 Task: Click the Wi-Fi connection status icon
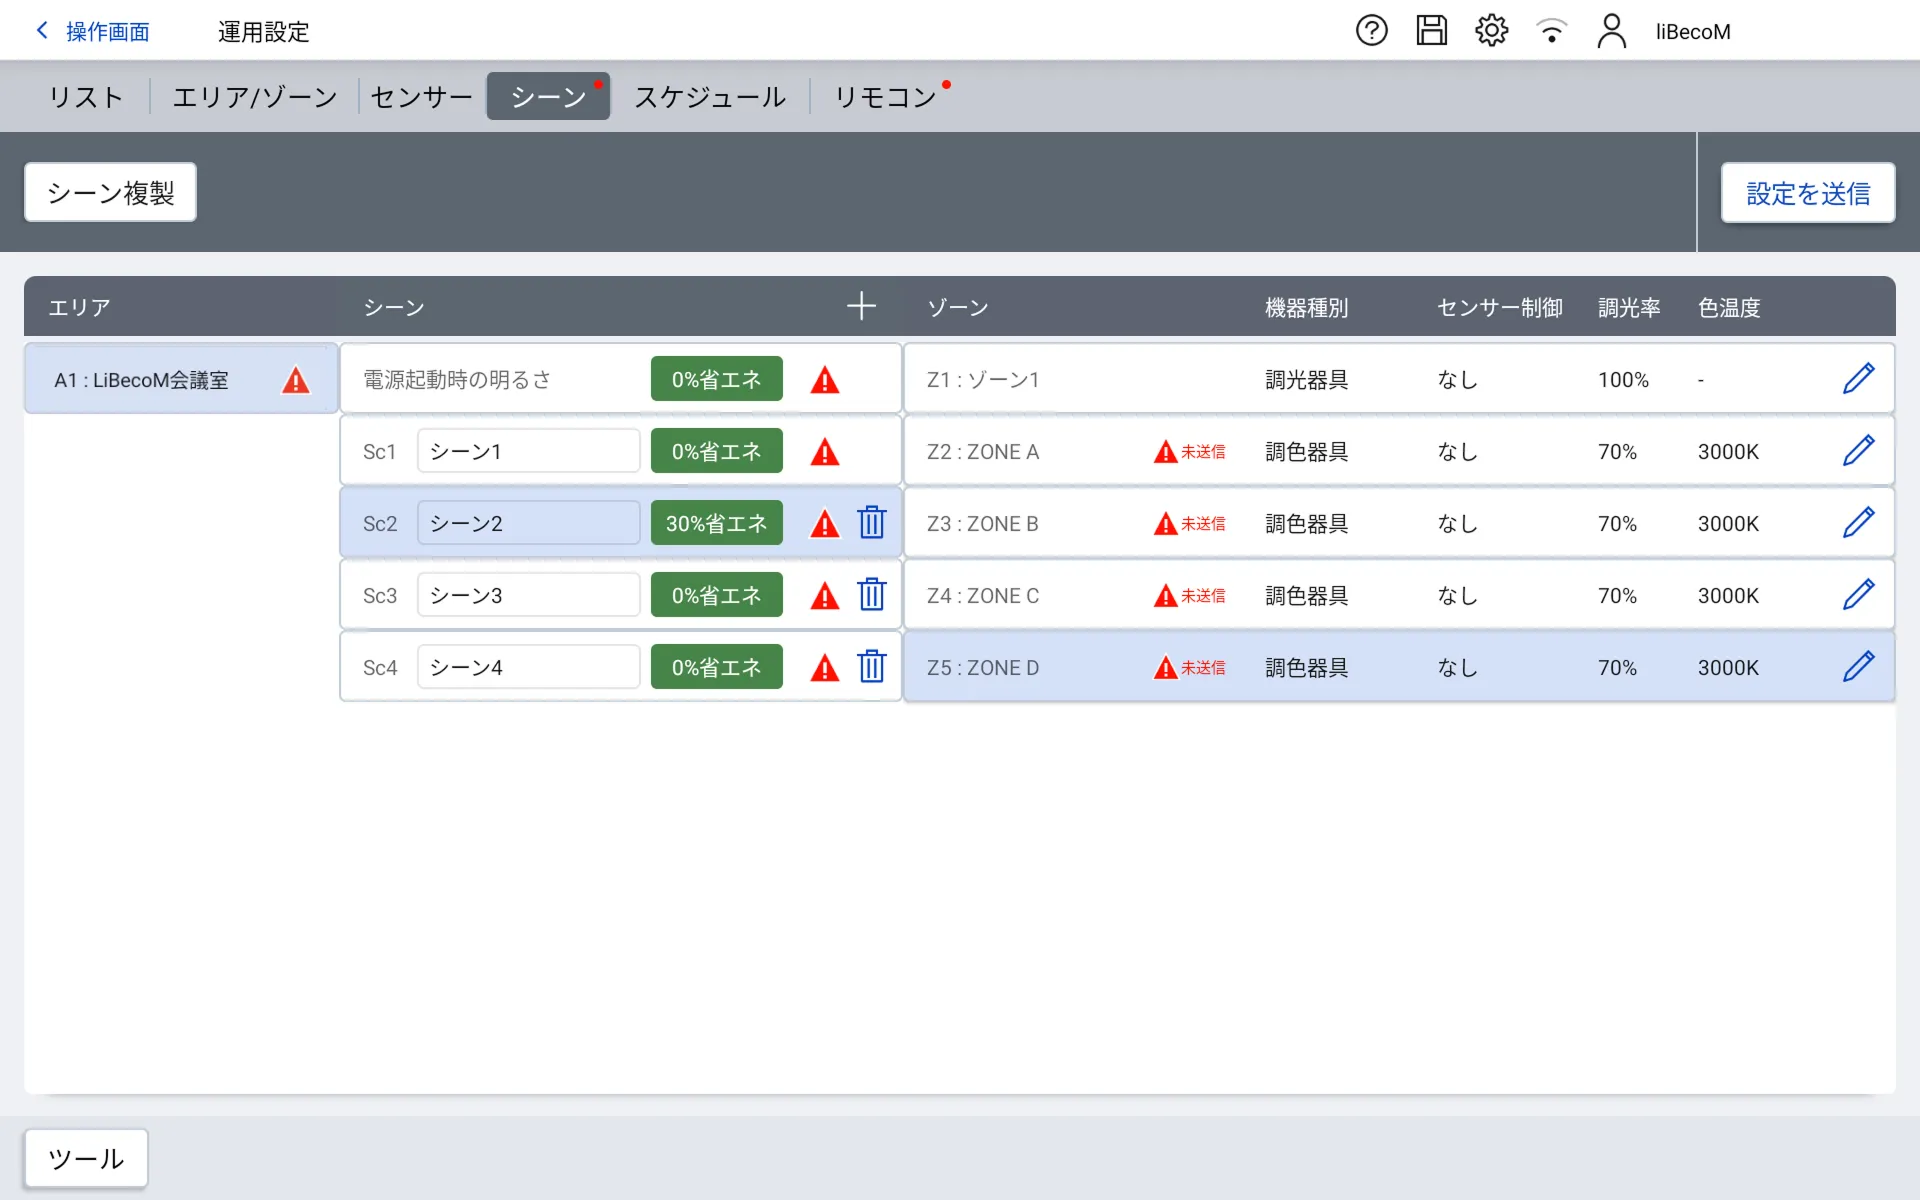tap(1551, 31)
